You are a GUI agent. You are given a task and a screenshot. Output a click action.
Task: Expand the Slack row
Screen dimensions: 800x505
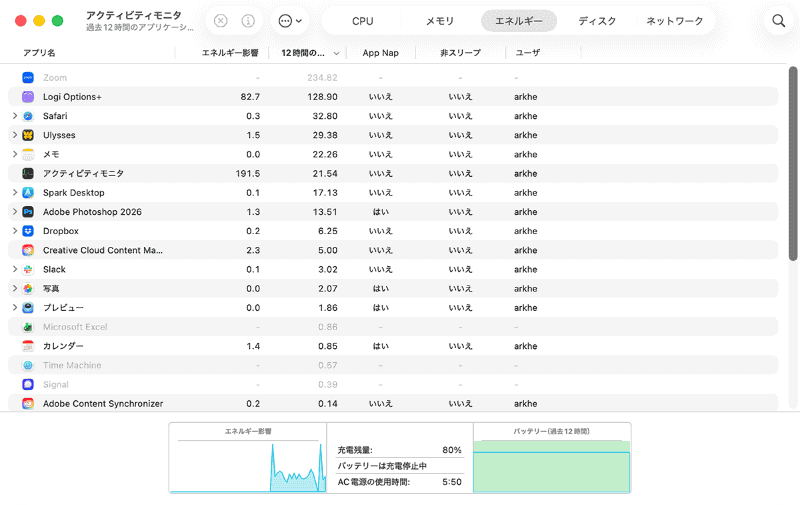(15, 269)
